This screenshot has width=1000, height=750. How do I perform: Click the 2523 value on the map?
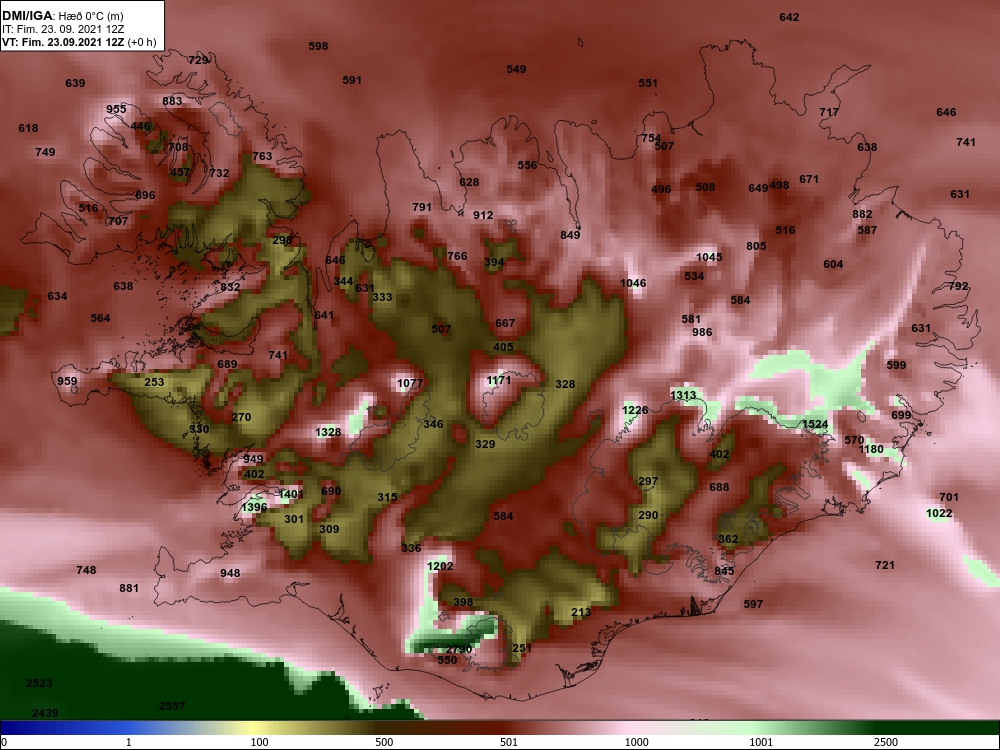(39, 683)
